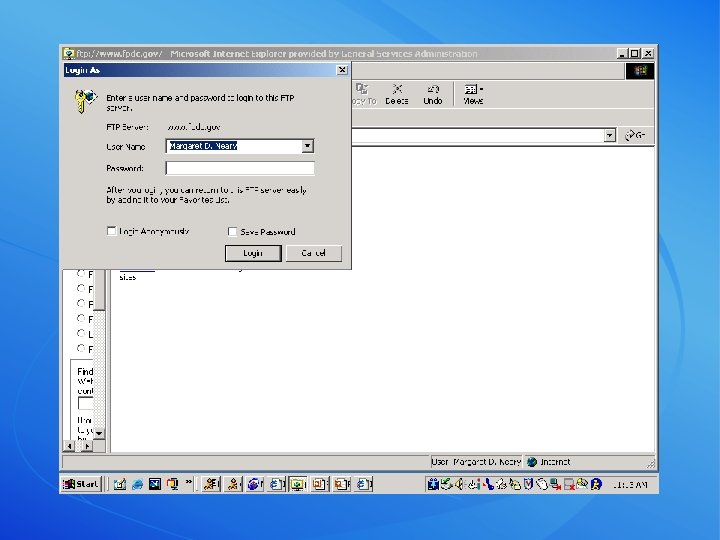Click the shield tray icon
This screenshot has width=720, height=540.
(529, 484)
